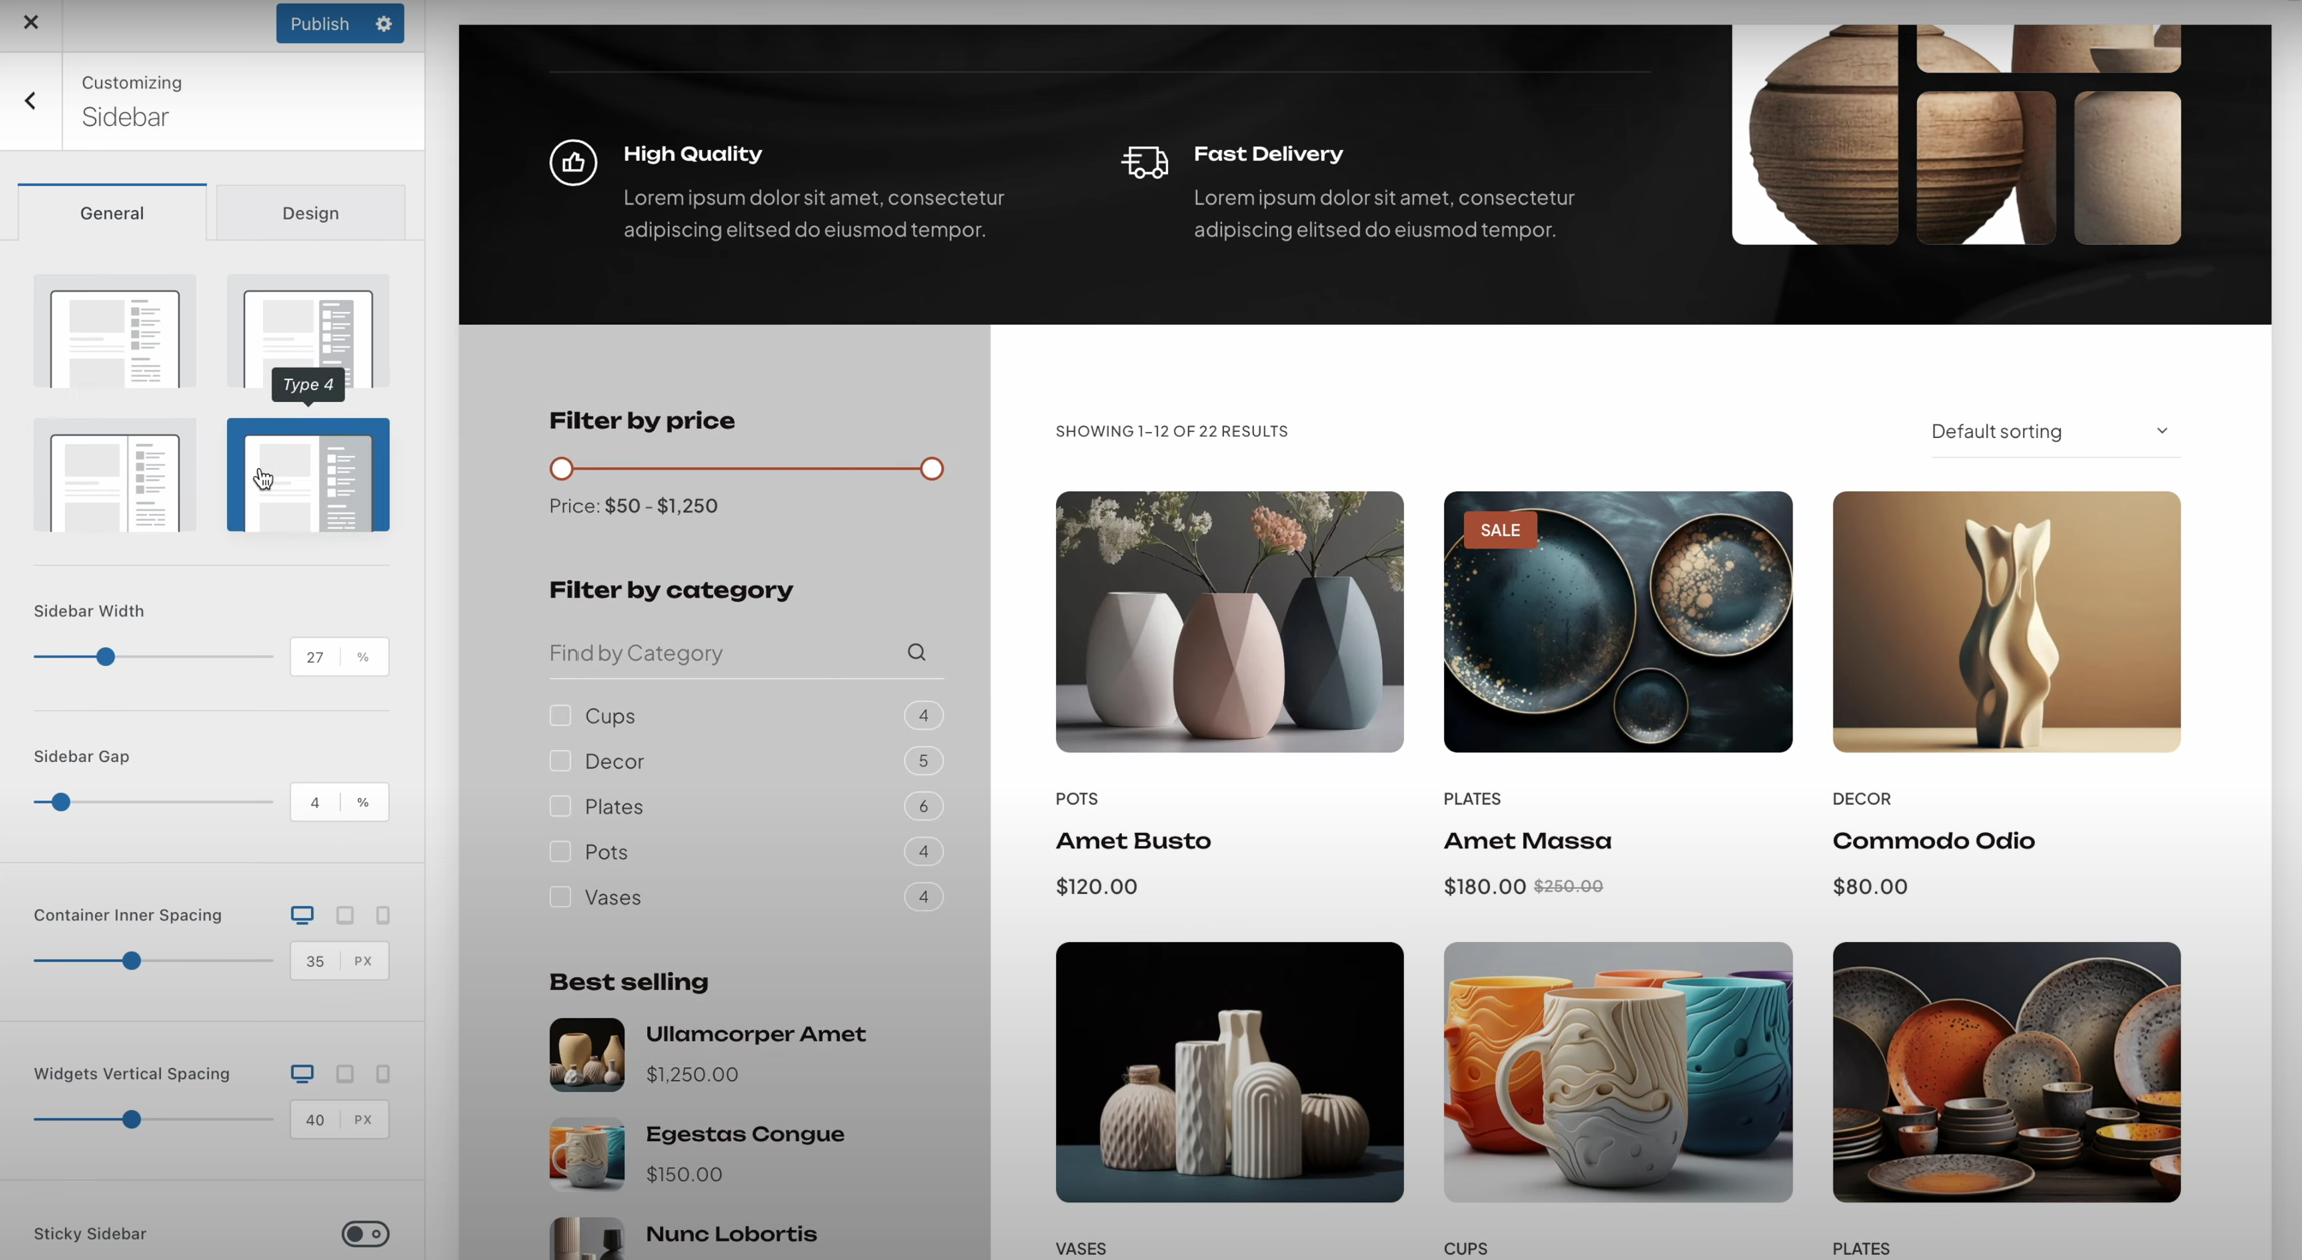The height and width of the screenshot is (1260, 2302).
Task: Check the Cups category checkbox
Action: pos(560,716)
